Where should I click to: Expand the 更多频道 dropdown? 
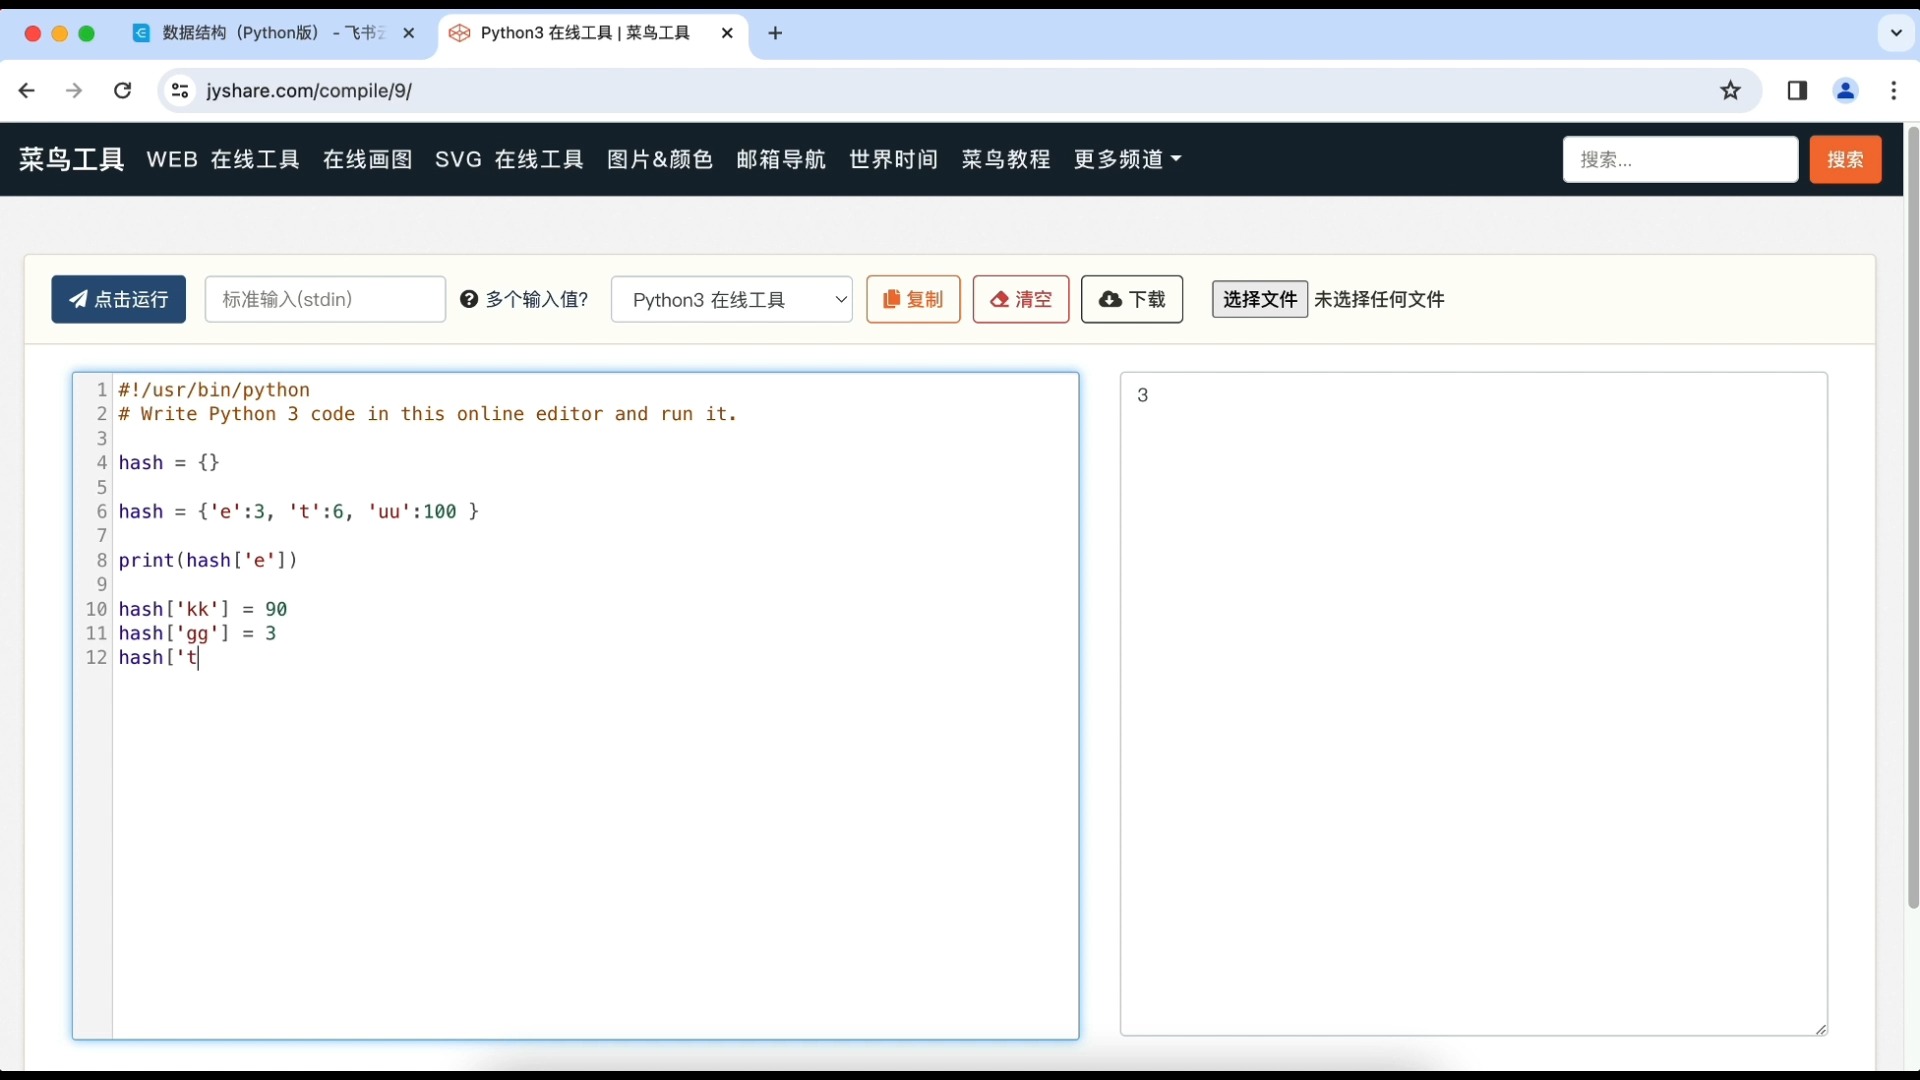click(x=1127, y=159)
